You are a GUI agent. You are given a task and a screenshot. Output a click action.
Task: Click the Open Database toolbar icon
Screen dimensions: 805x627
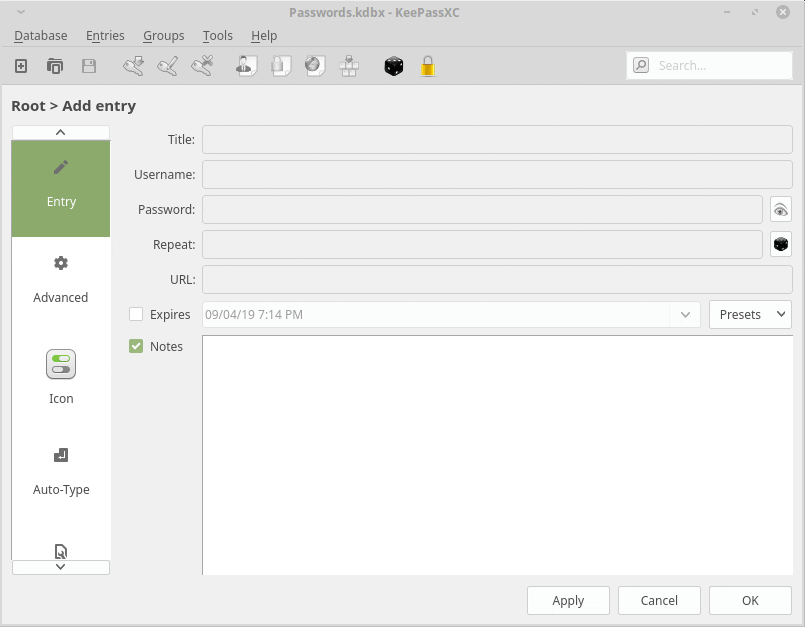(55, 66)
